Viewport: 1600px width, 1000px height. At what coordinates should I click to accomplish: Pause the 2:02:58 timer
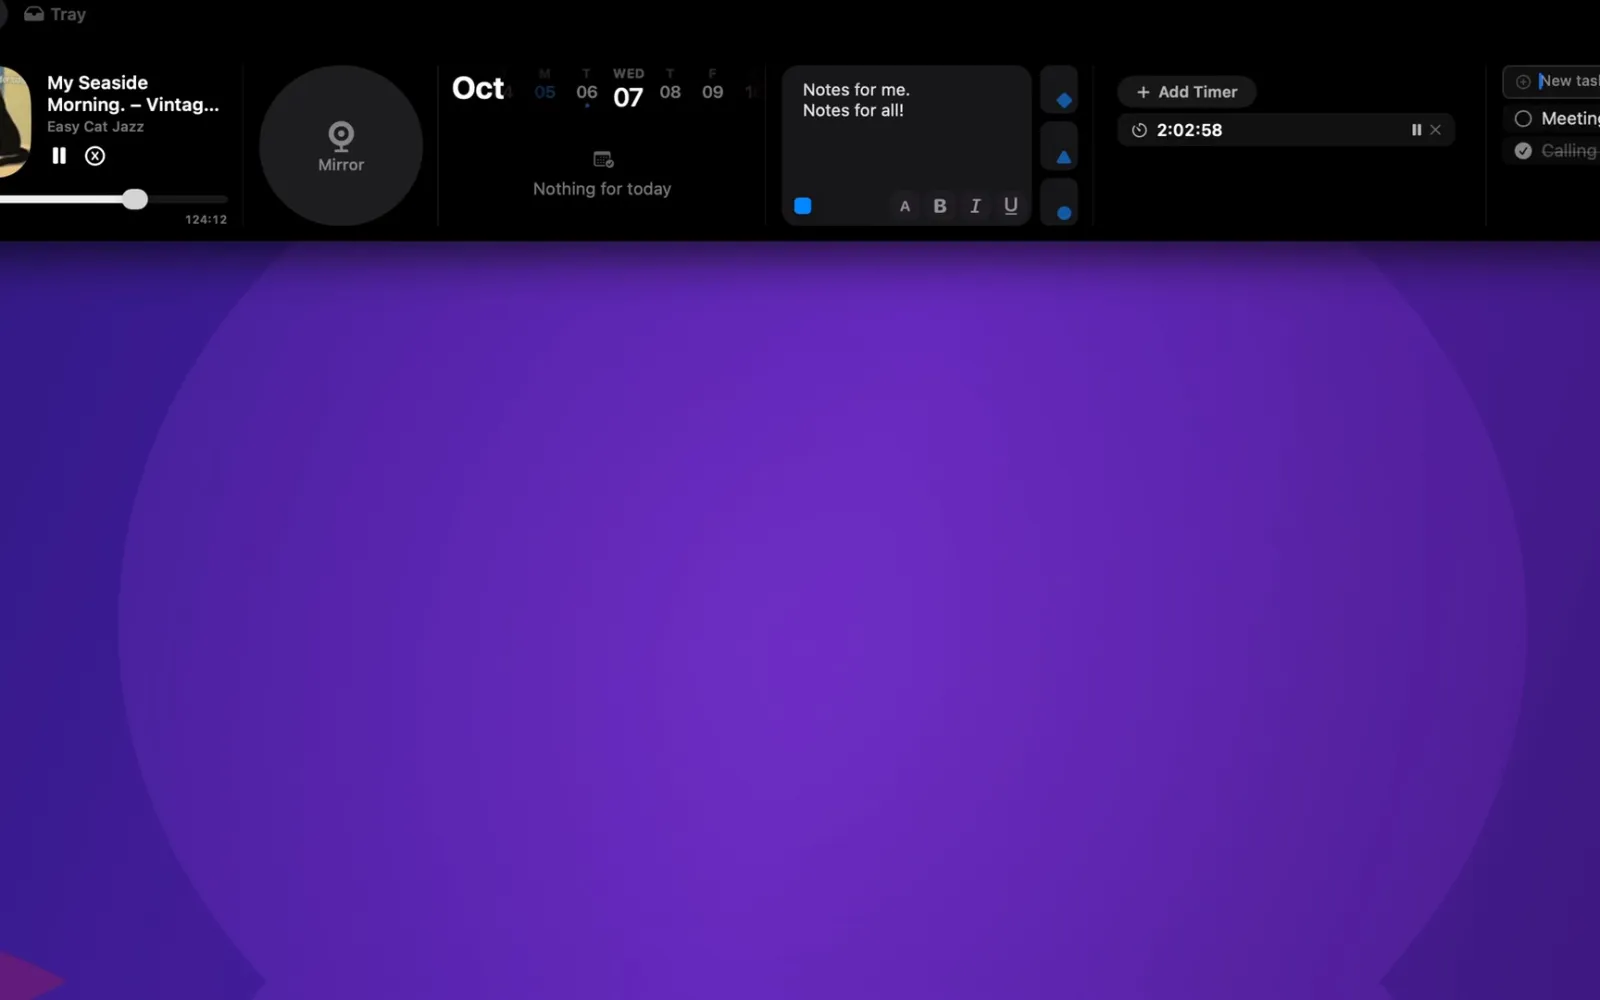[1416, 130]
